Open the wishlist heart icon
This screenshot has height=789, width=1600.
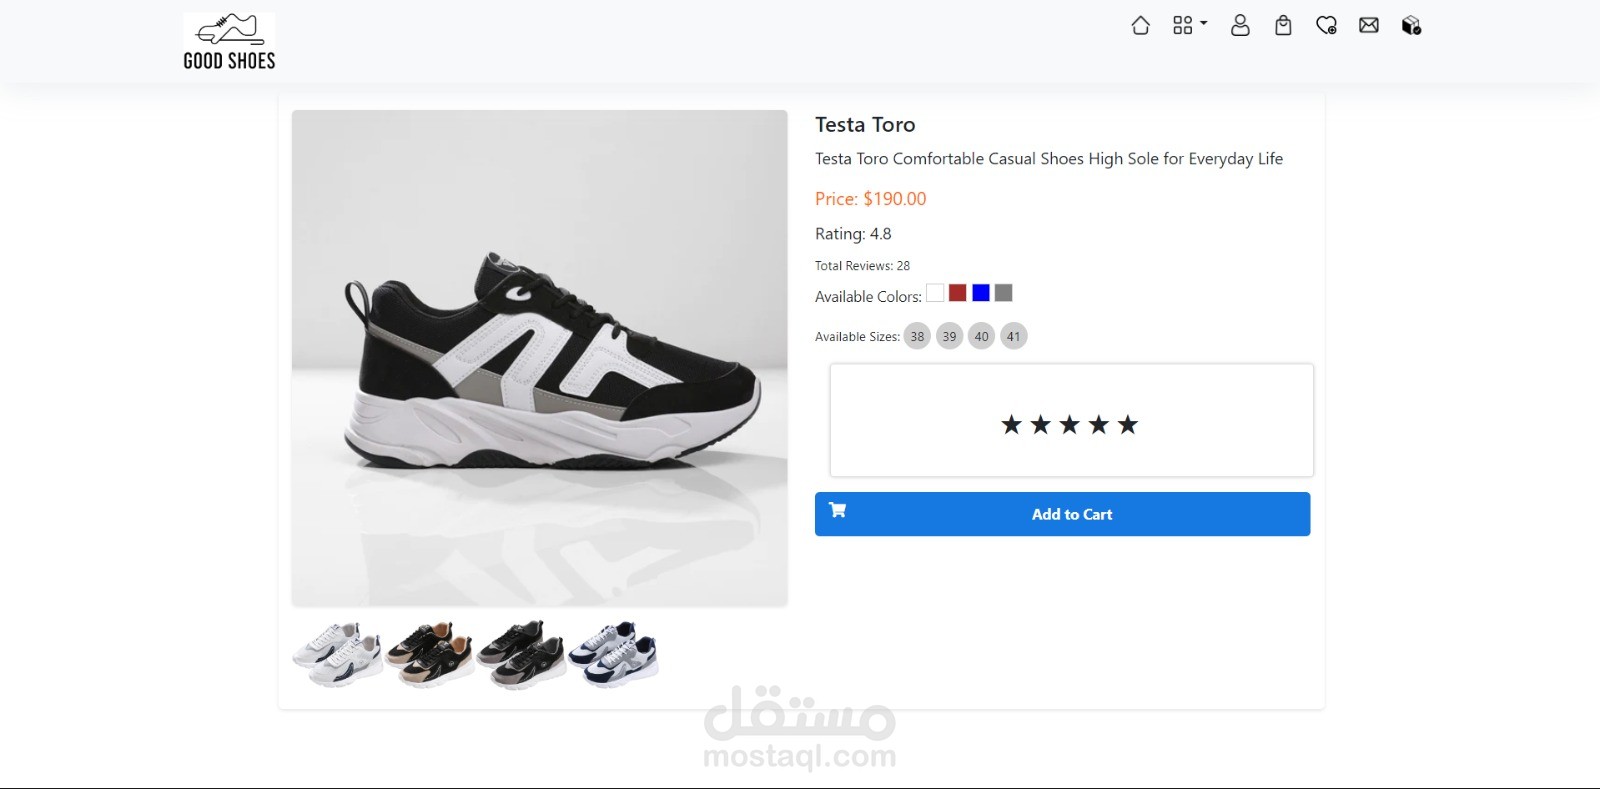[1326, 26]
